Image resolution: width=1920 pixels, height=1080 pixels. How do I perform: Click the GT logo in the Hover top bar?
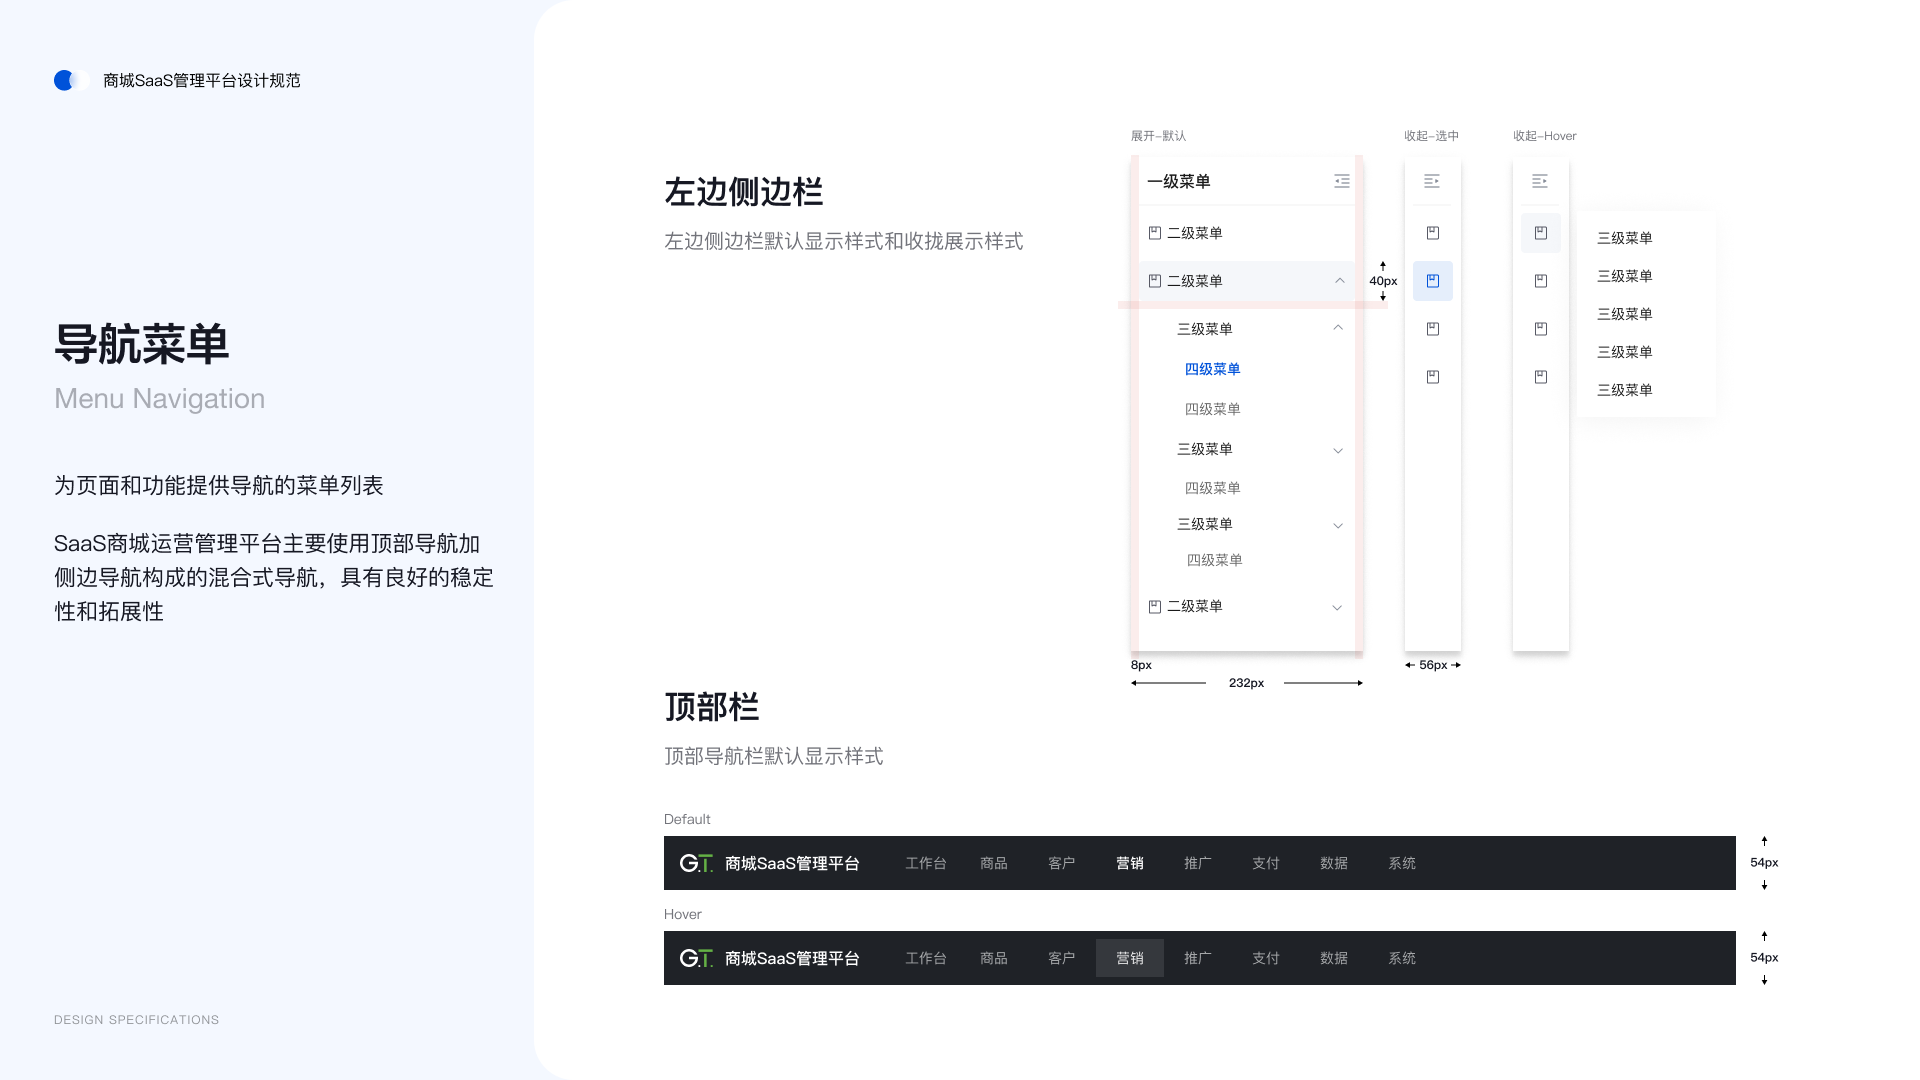(x=697, y=958)
